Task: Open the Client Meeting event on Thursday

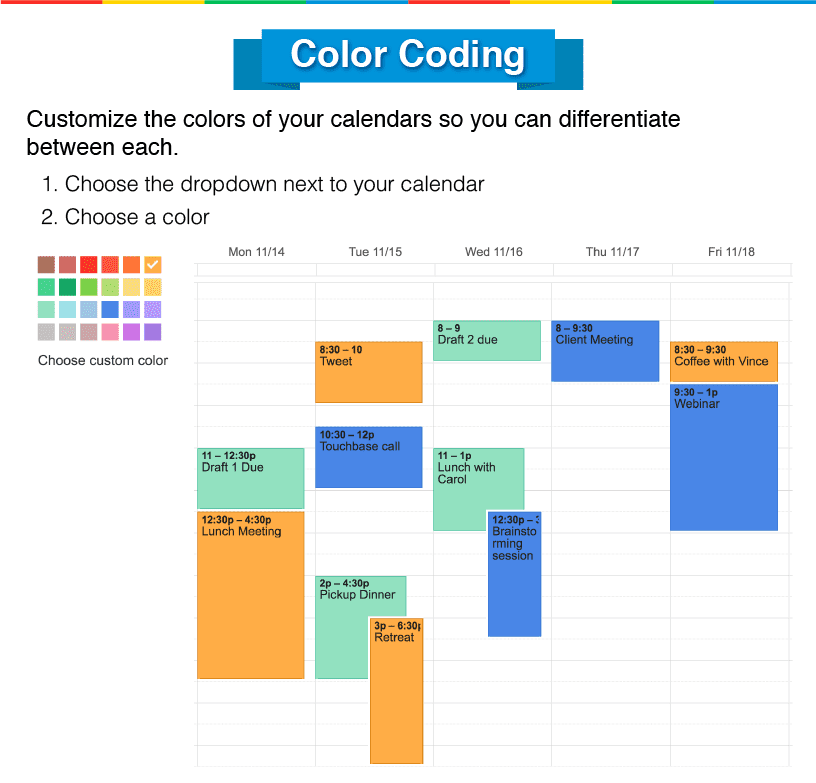Action: 604,350
